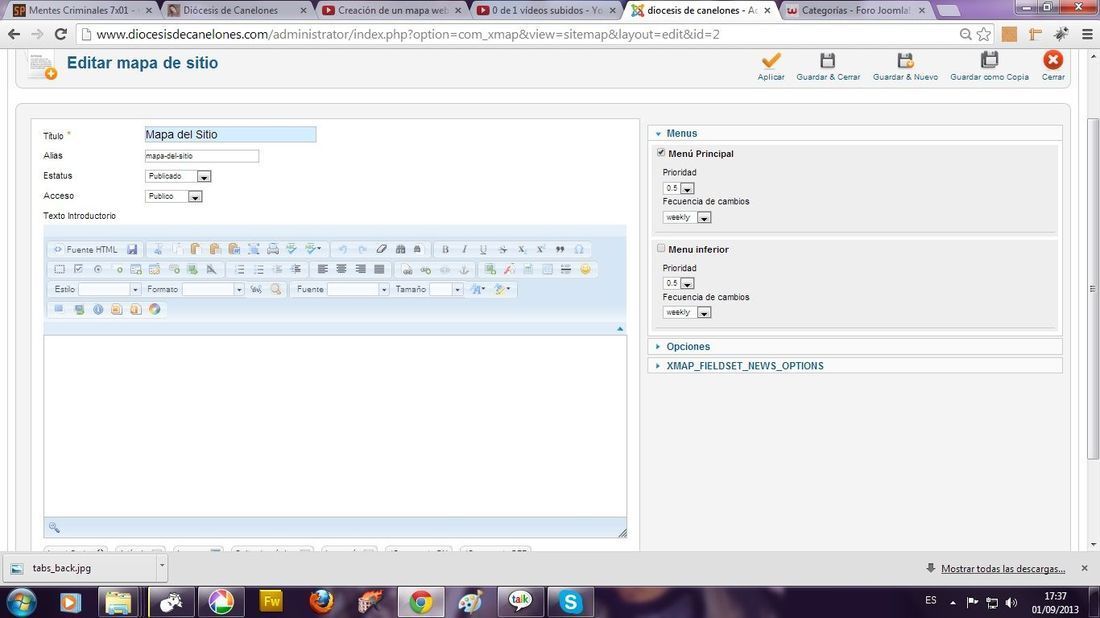This screenshot has width=1100, height=618.
Task: Click the find binoculars icon
Action: [401, 250]
